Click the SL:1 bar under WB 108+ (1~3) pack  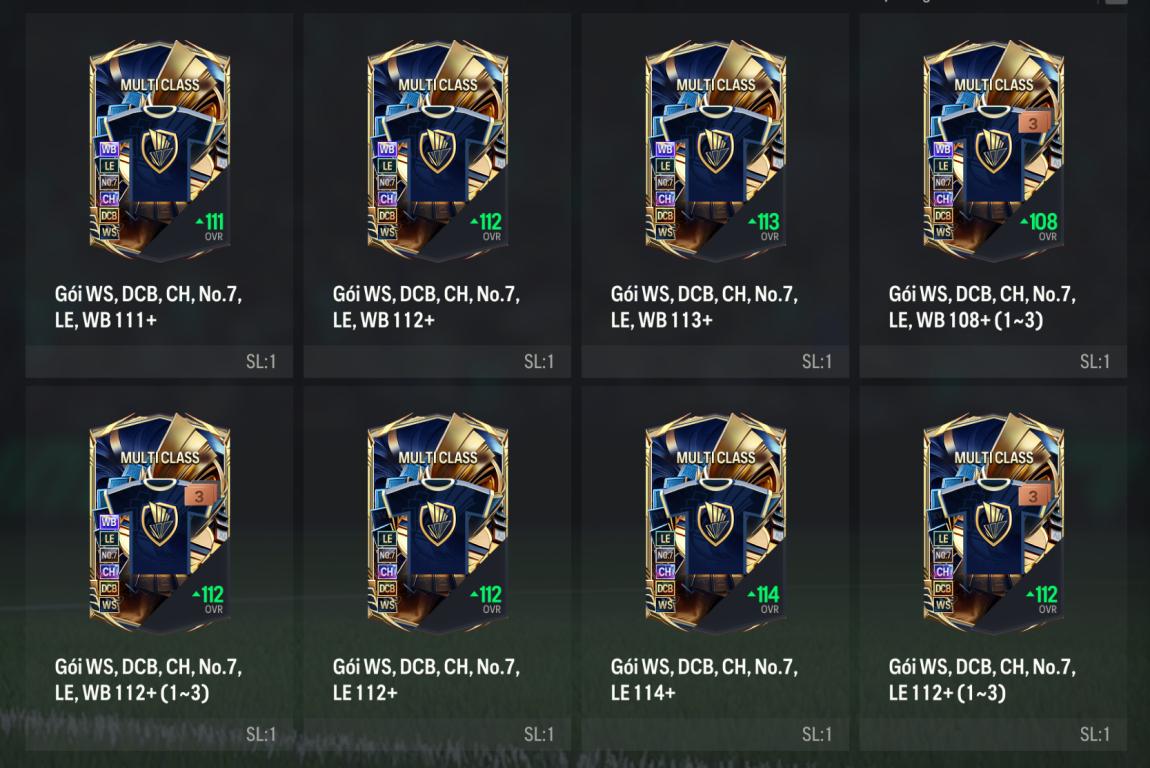993,361
